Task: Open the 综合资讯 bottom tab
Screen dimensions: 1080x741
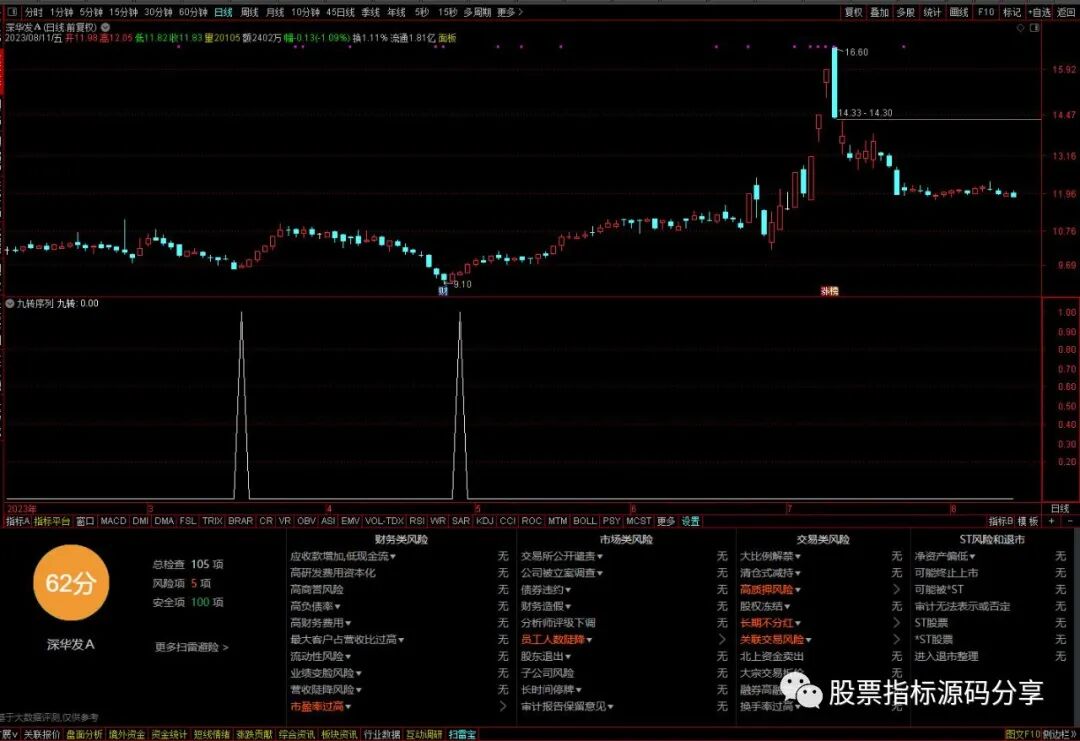Action: coord(296,735)
